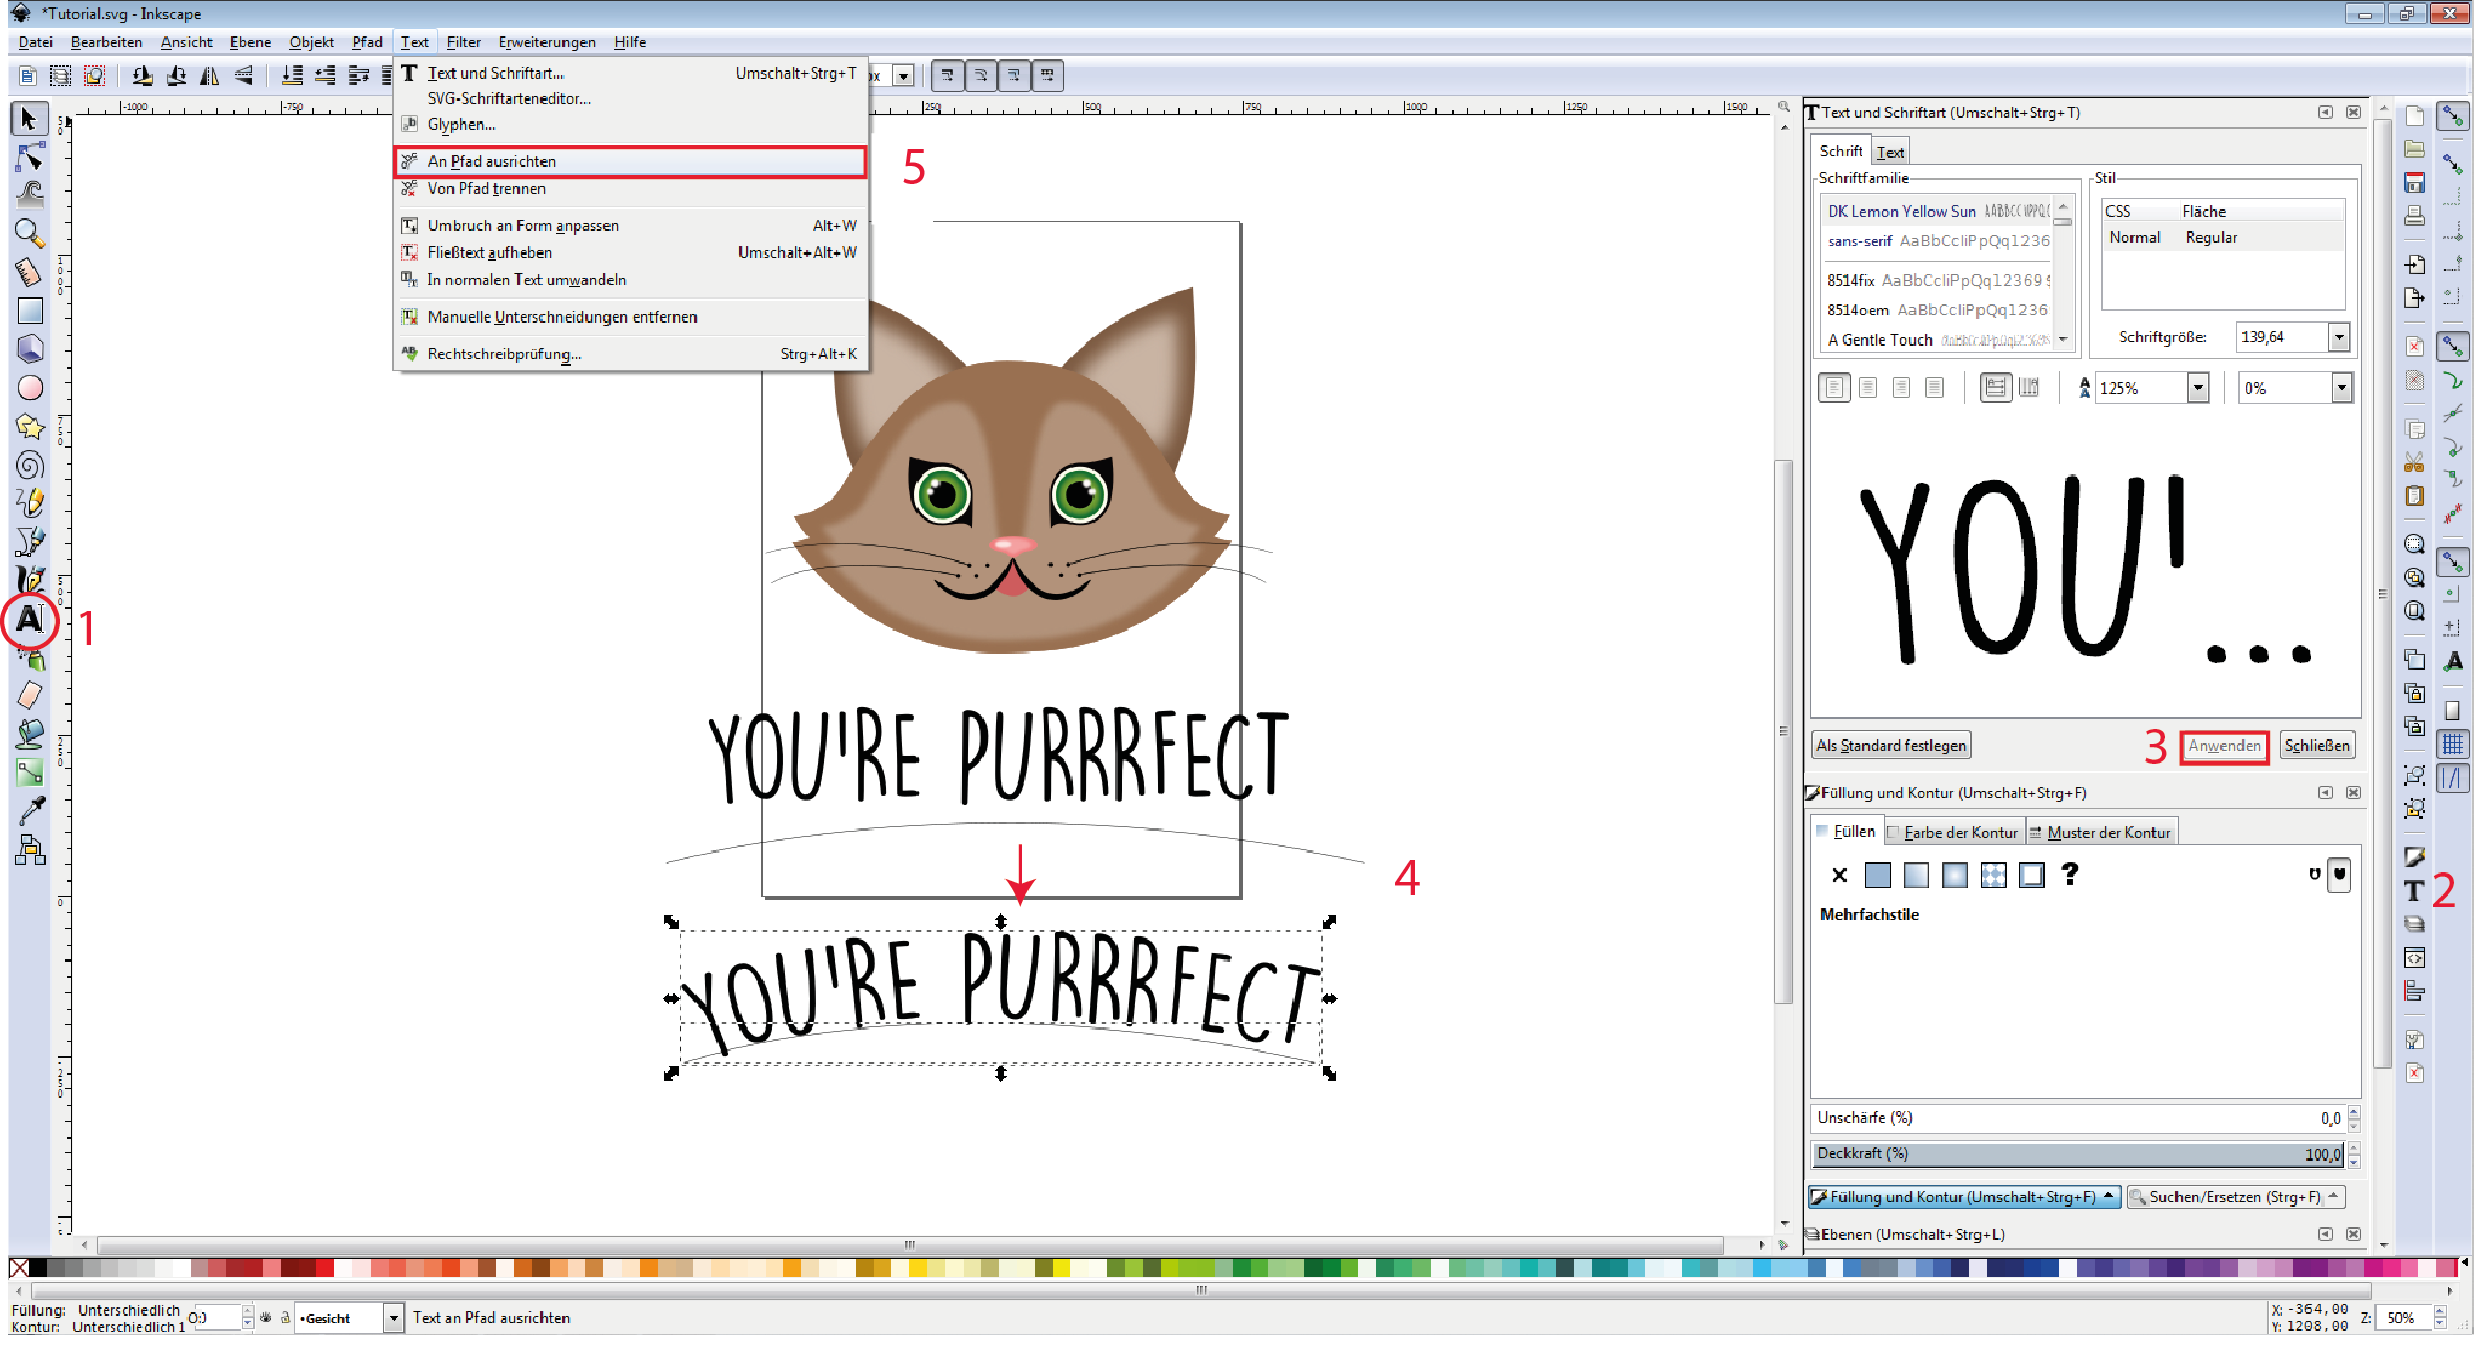
Task: Adjust the Deckkraft opacity slider
Action: pos(2078,1154)
